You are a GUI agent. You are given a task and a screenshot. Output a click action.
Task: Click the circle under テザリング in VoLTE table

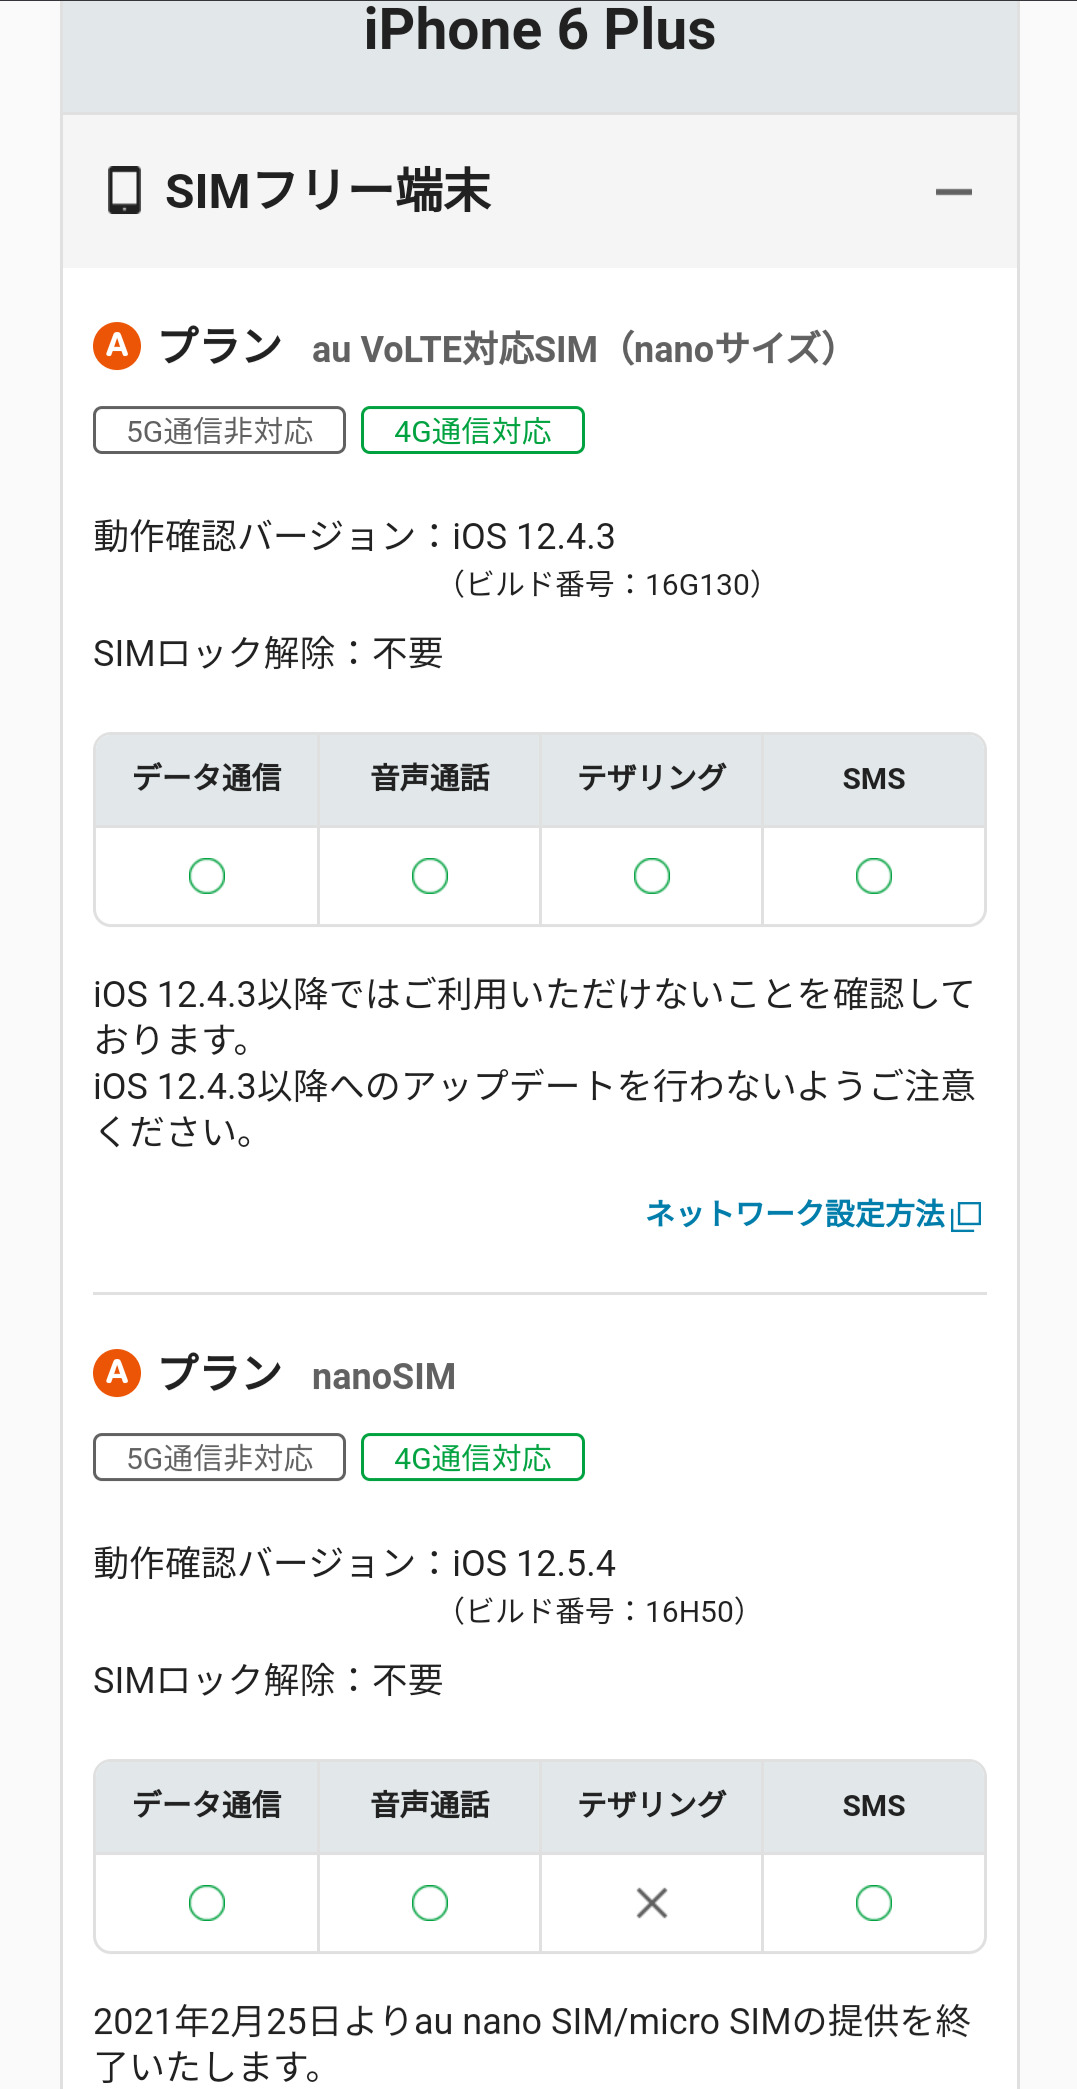[652, 876]
